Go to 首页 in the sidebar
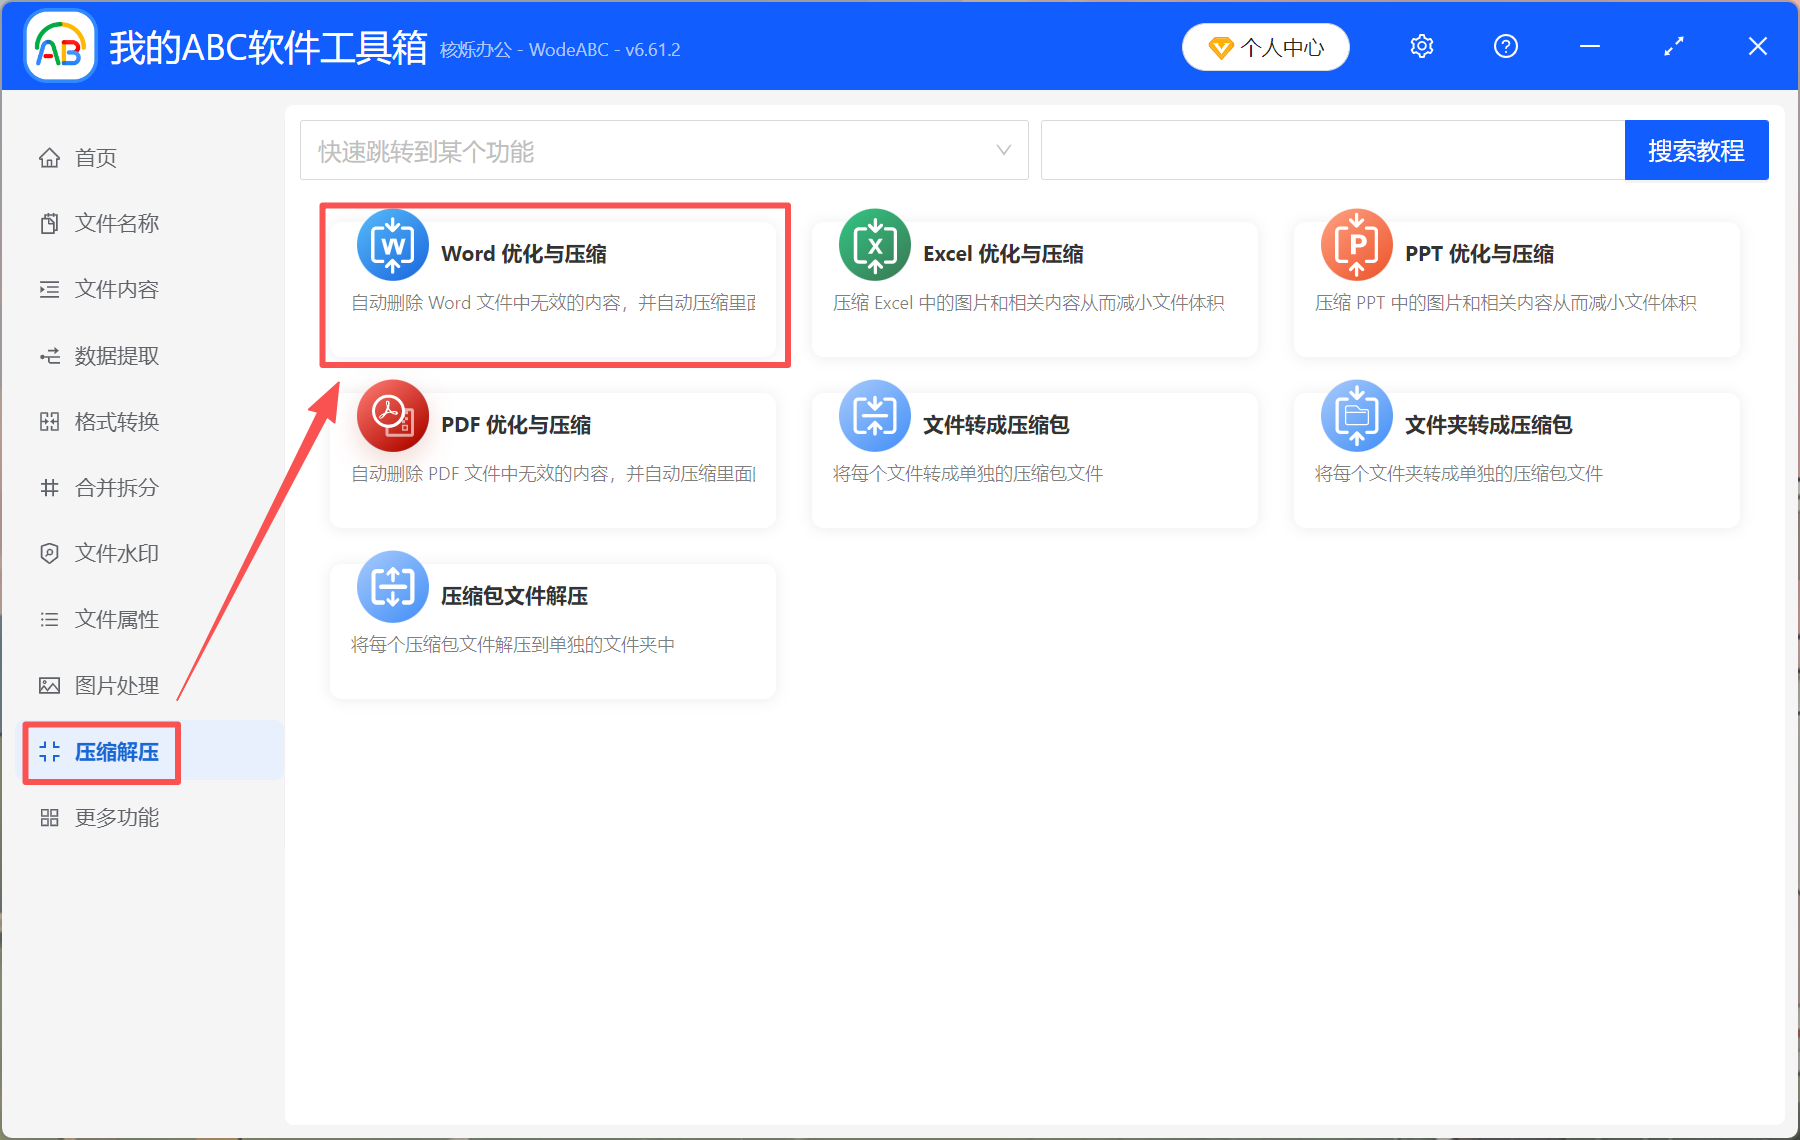This screenshot has height=1140, width=1800. [95, 157]
